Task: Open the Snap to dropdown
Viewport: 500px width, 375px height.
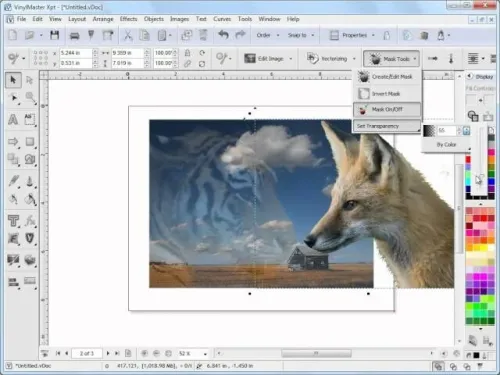Action: [x=301, y=35]
